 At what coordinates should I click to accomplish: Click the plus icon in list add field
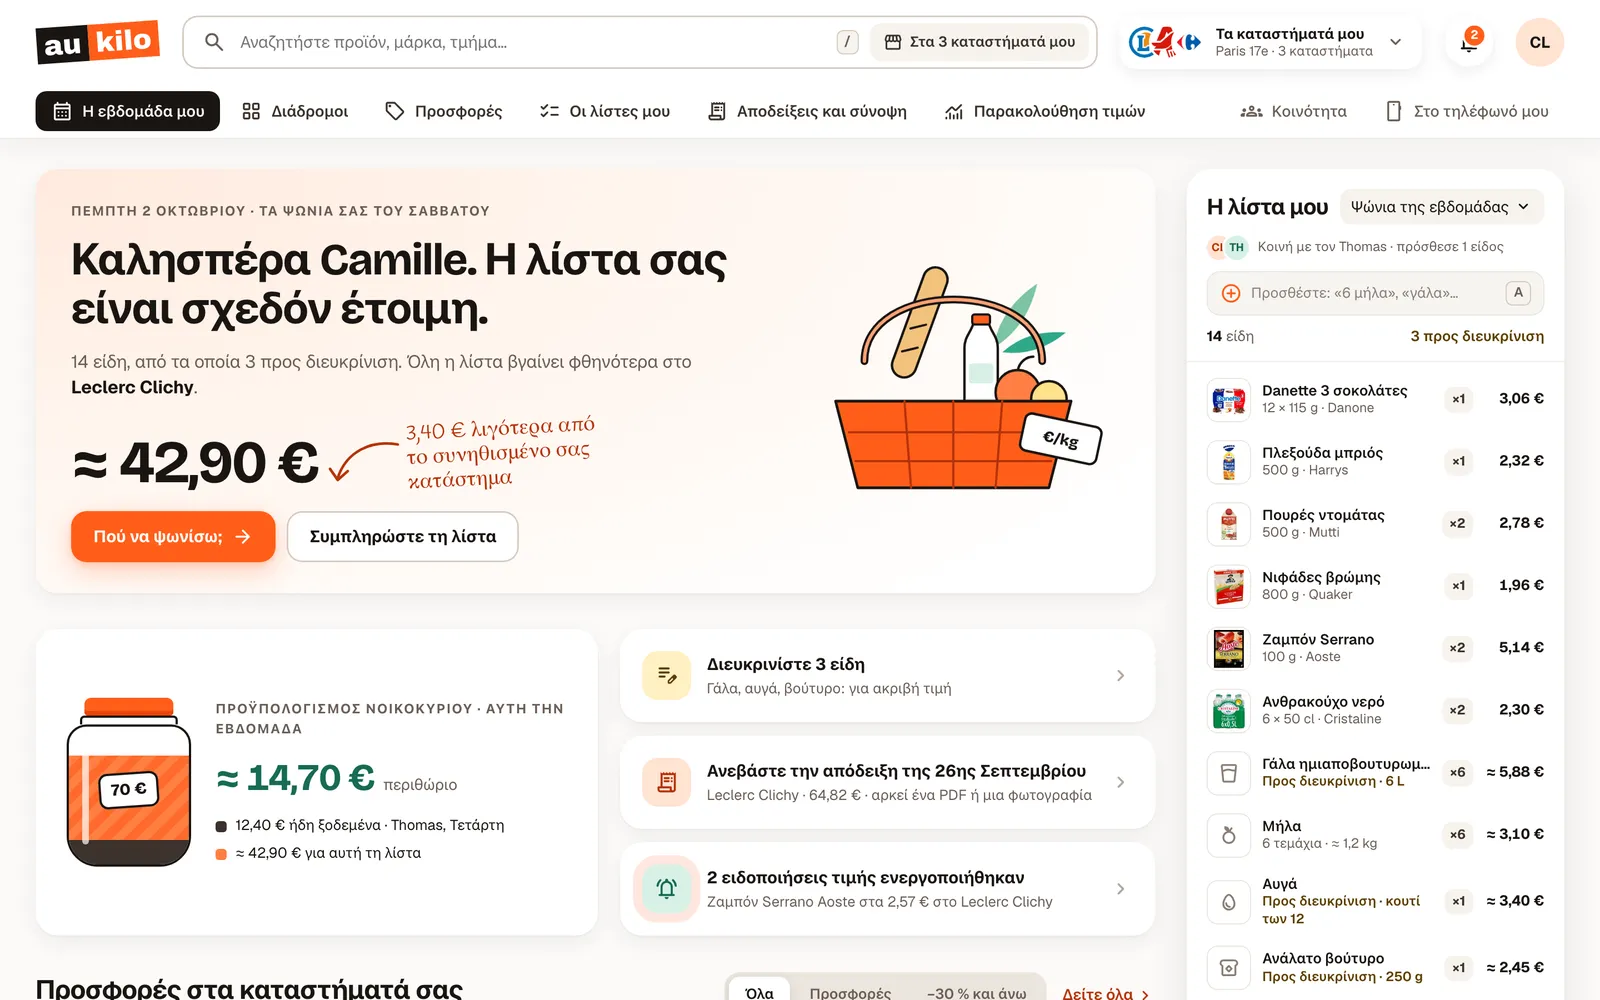point(1231,293)
